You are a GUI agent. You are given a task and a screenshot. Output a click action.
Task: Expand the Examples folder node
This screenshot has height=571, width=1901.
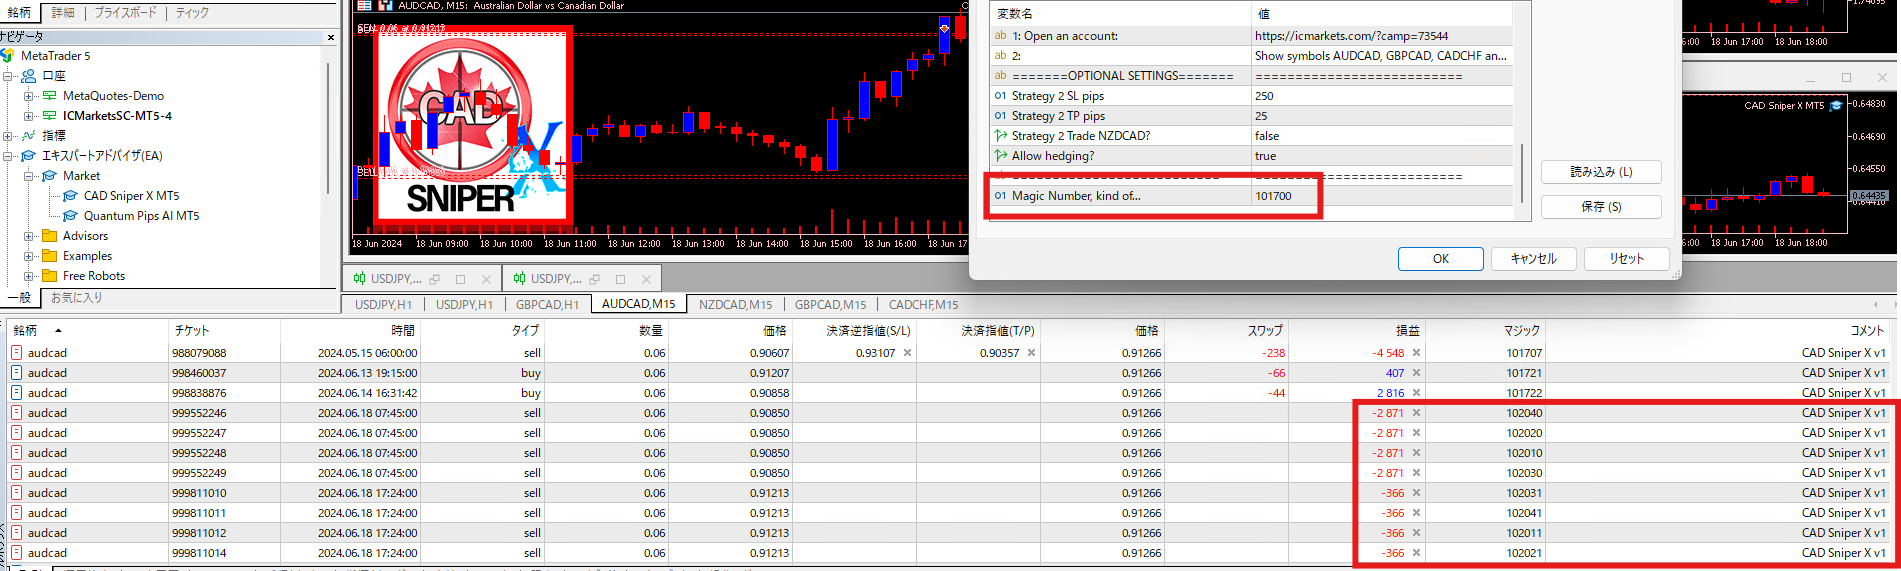29,256
